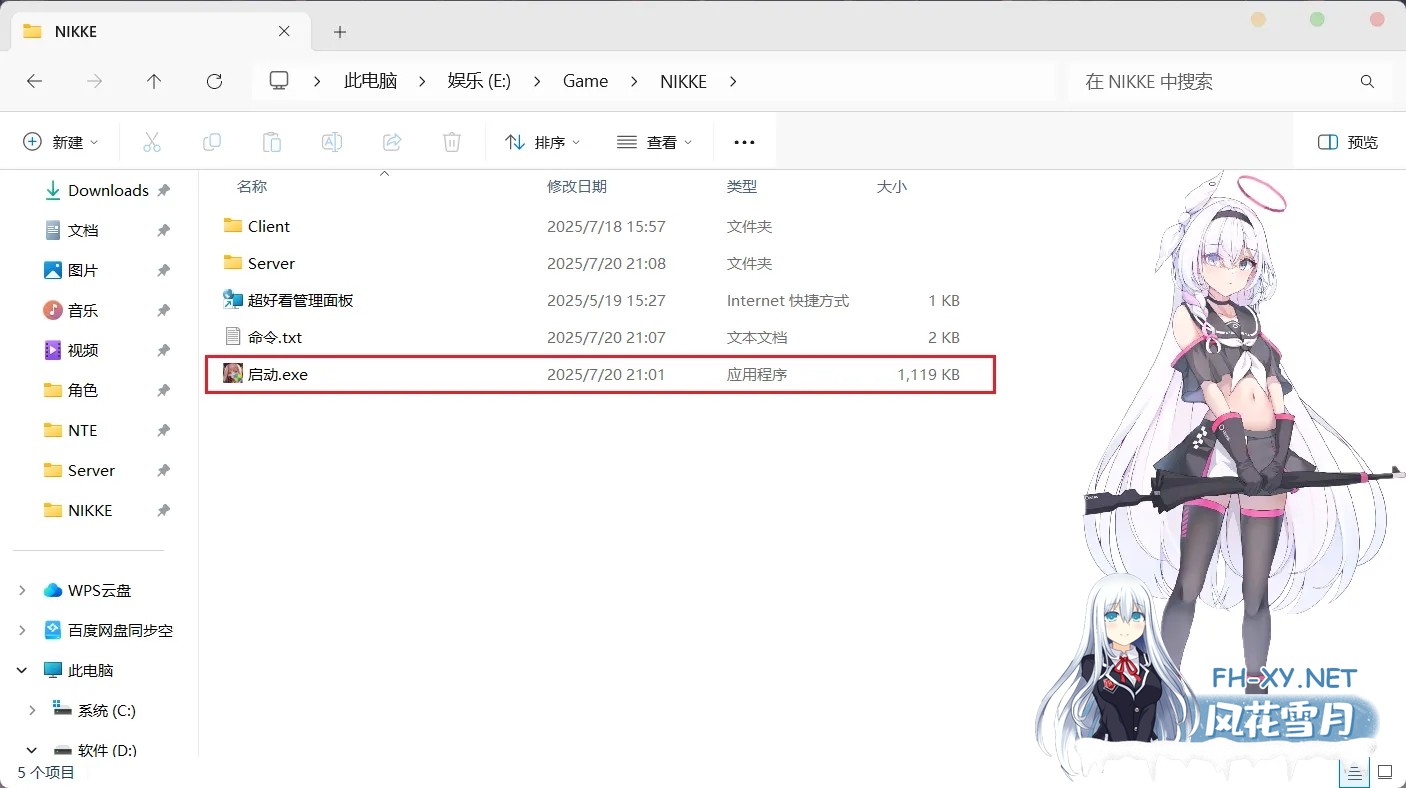Screen dimensions: 1406x788
Task: Click the Paste clipboard icon
Action: pyautogui.click(x=272, y=142)
